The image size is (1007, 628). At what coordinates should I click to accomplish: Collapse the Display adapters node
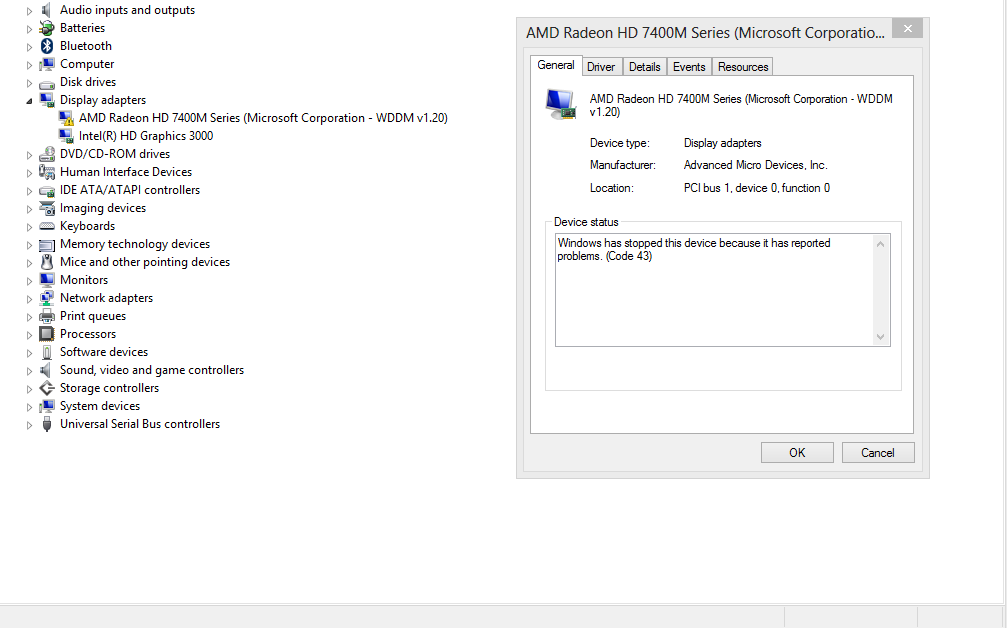pos(29,101)
